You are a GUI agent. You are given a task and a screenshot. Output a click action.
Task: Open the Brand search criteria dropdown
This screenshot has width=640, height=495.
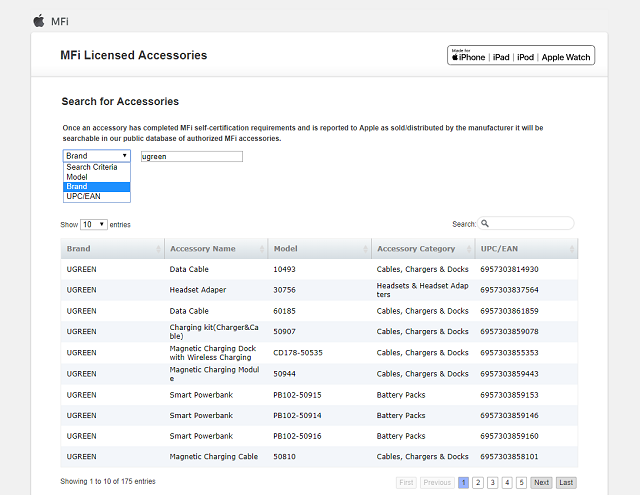pyautogui.click(x=96, y=156)
